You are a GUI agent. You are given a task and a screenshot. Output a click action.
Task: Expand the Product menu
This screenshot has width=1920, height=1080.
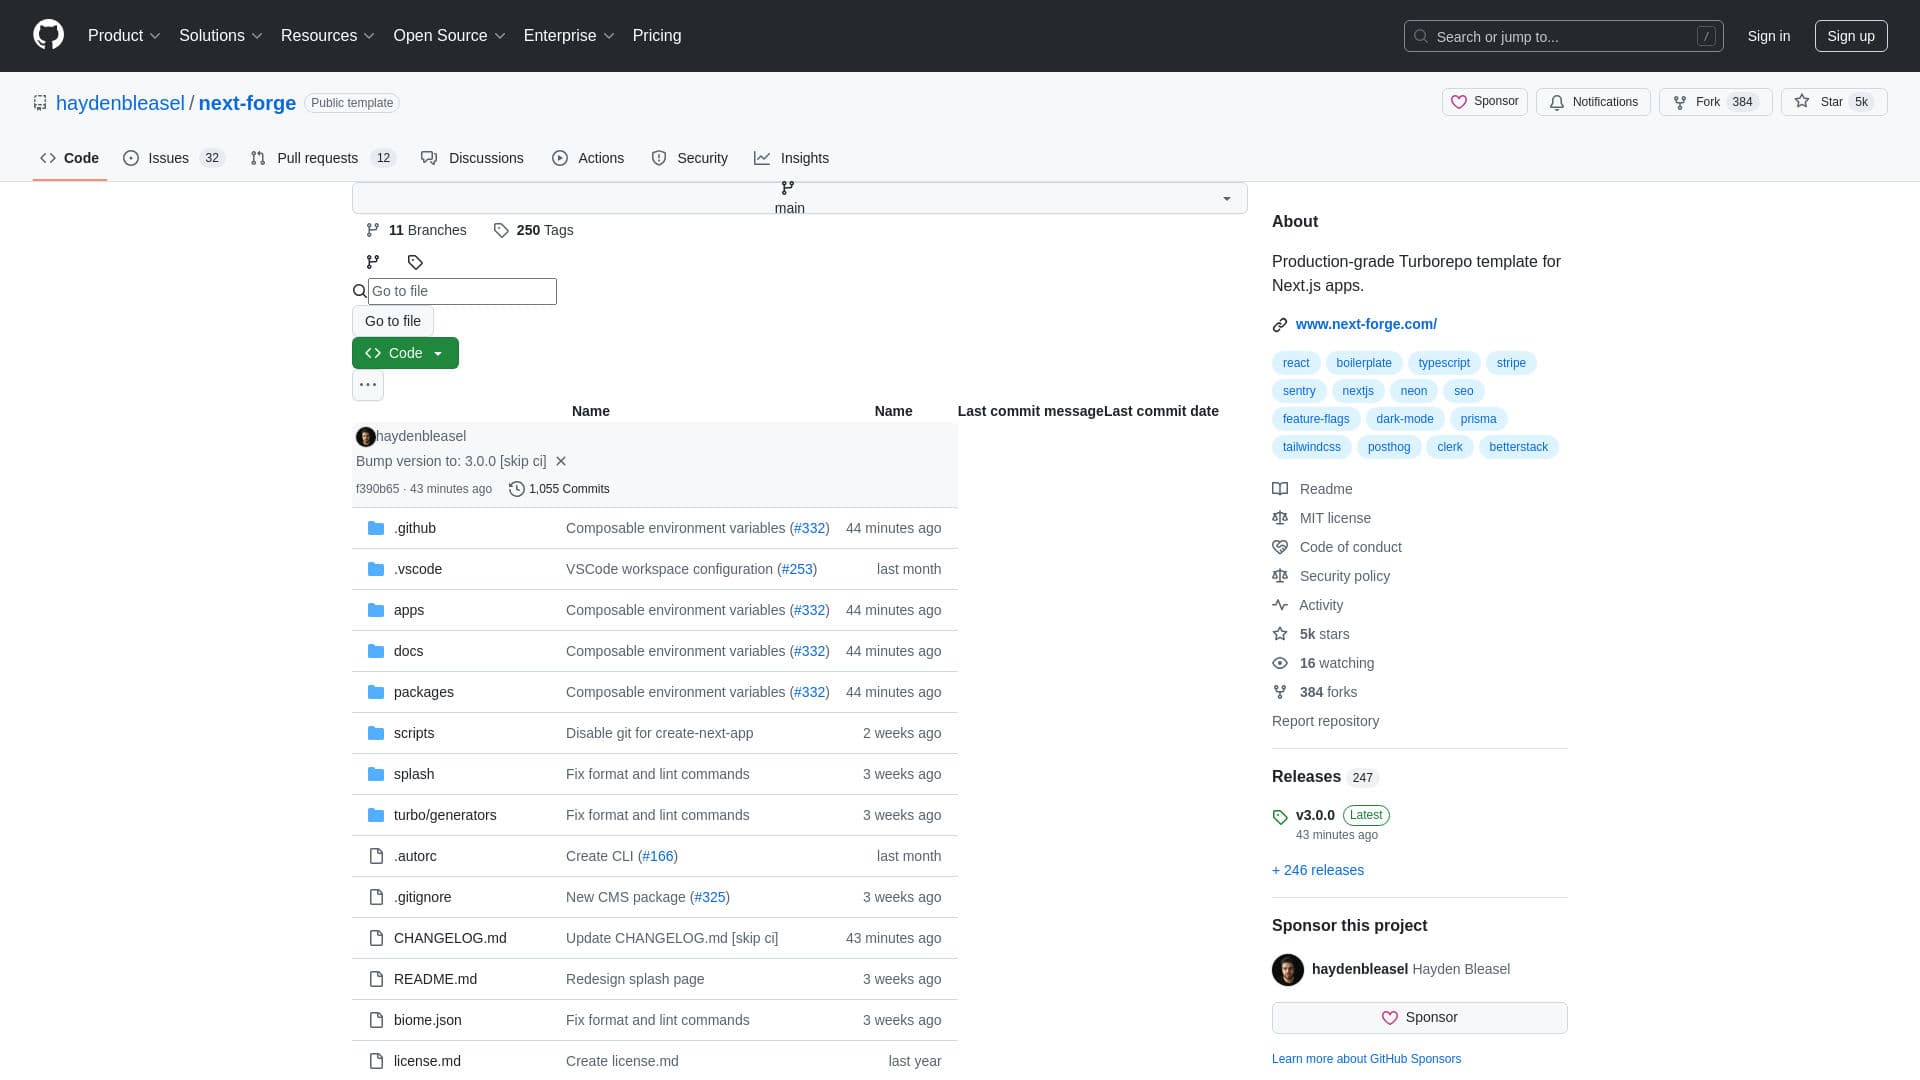coord(124,36)
